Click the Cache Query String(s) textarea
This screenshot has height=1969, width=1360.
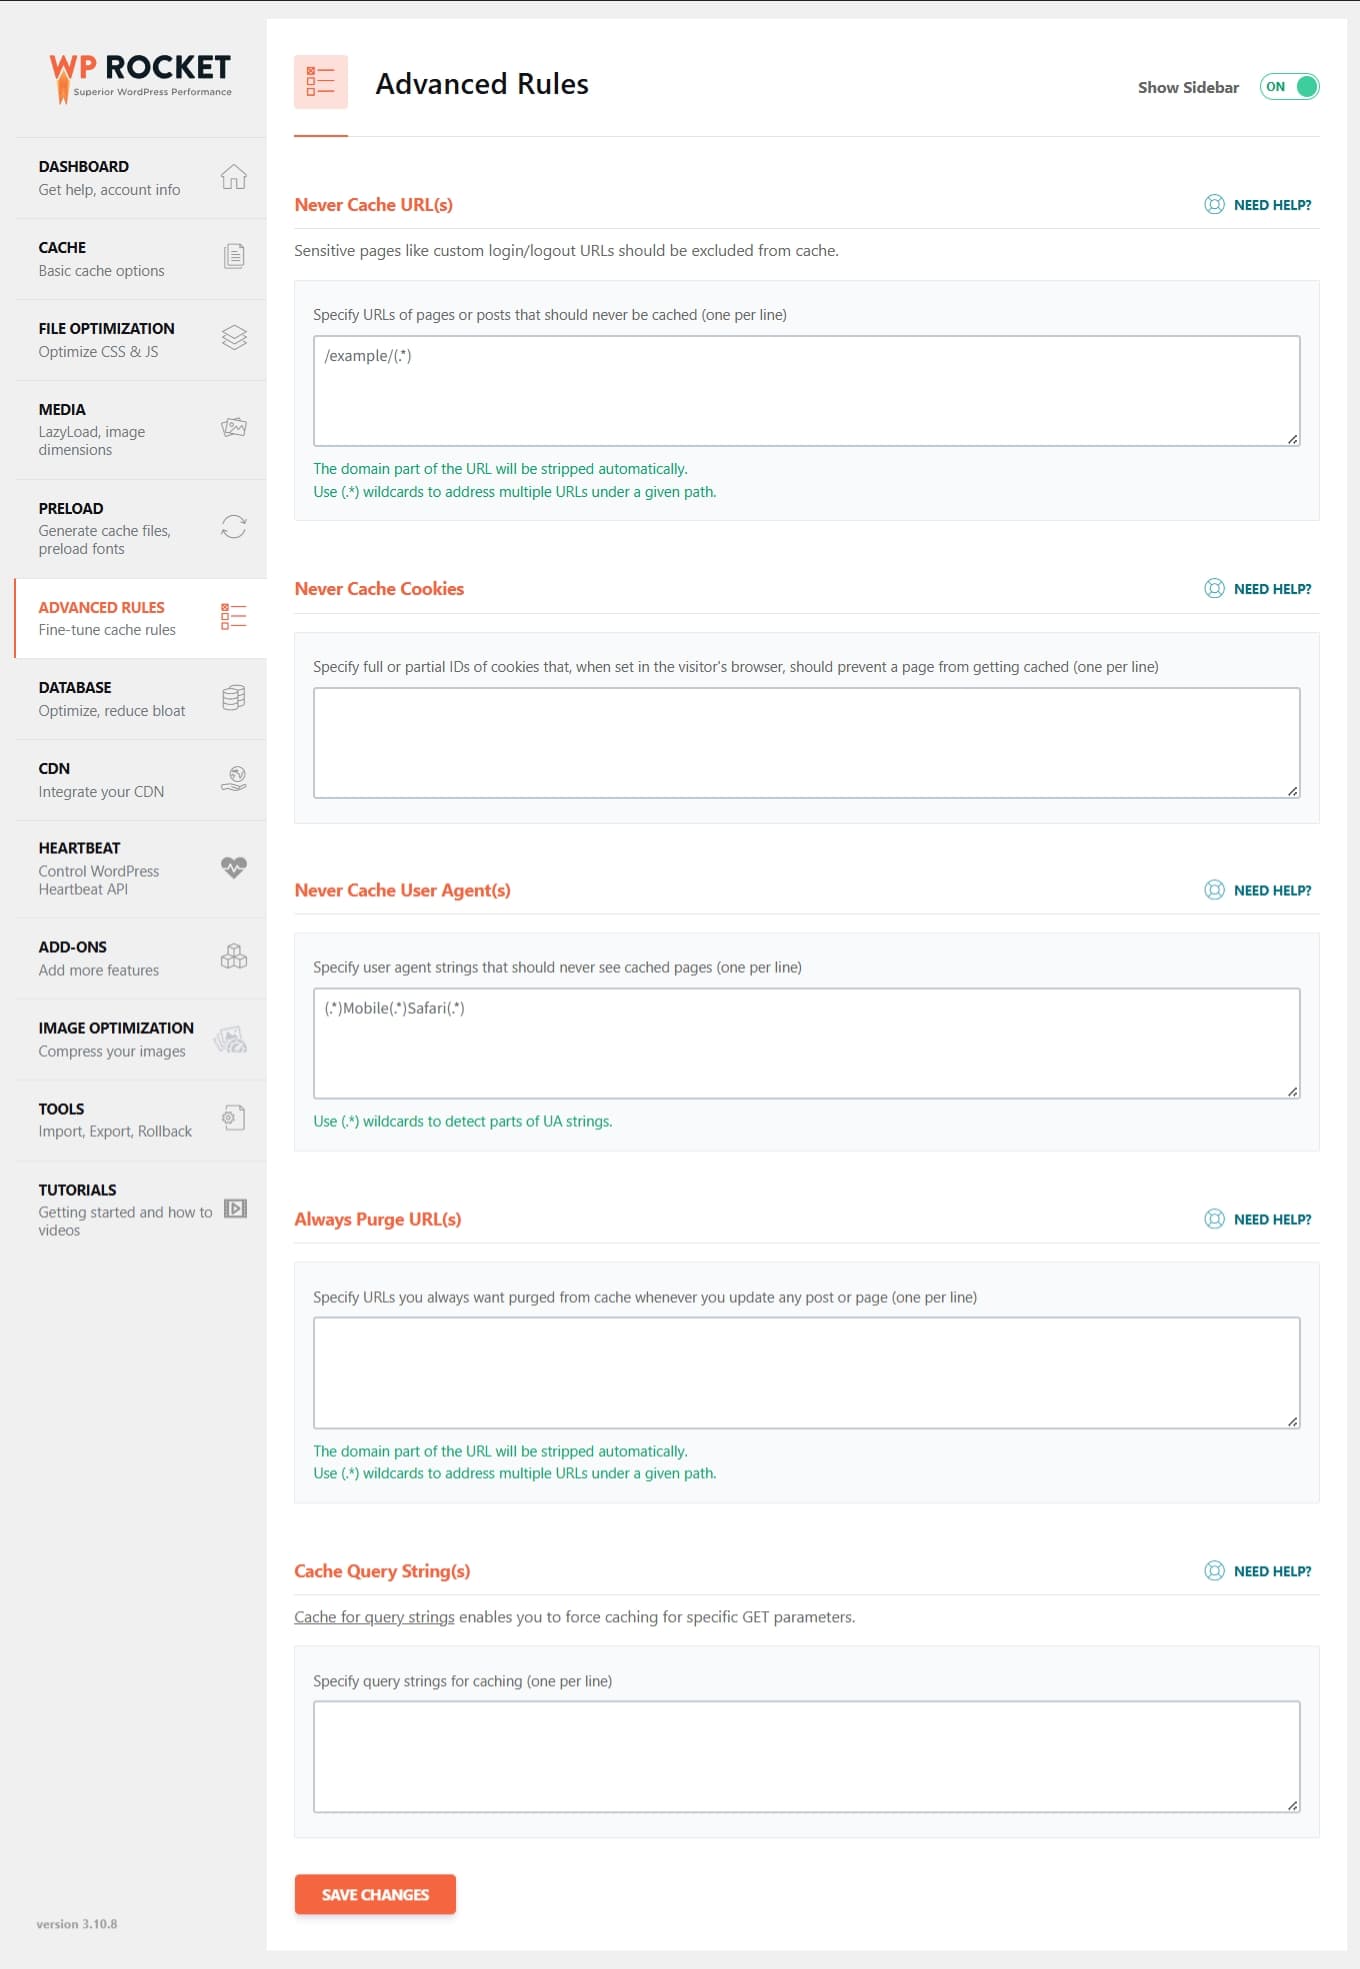806,1757
